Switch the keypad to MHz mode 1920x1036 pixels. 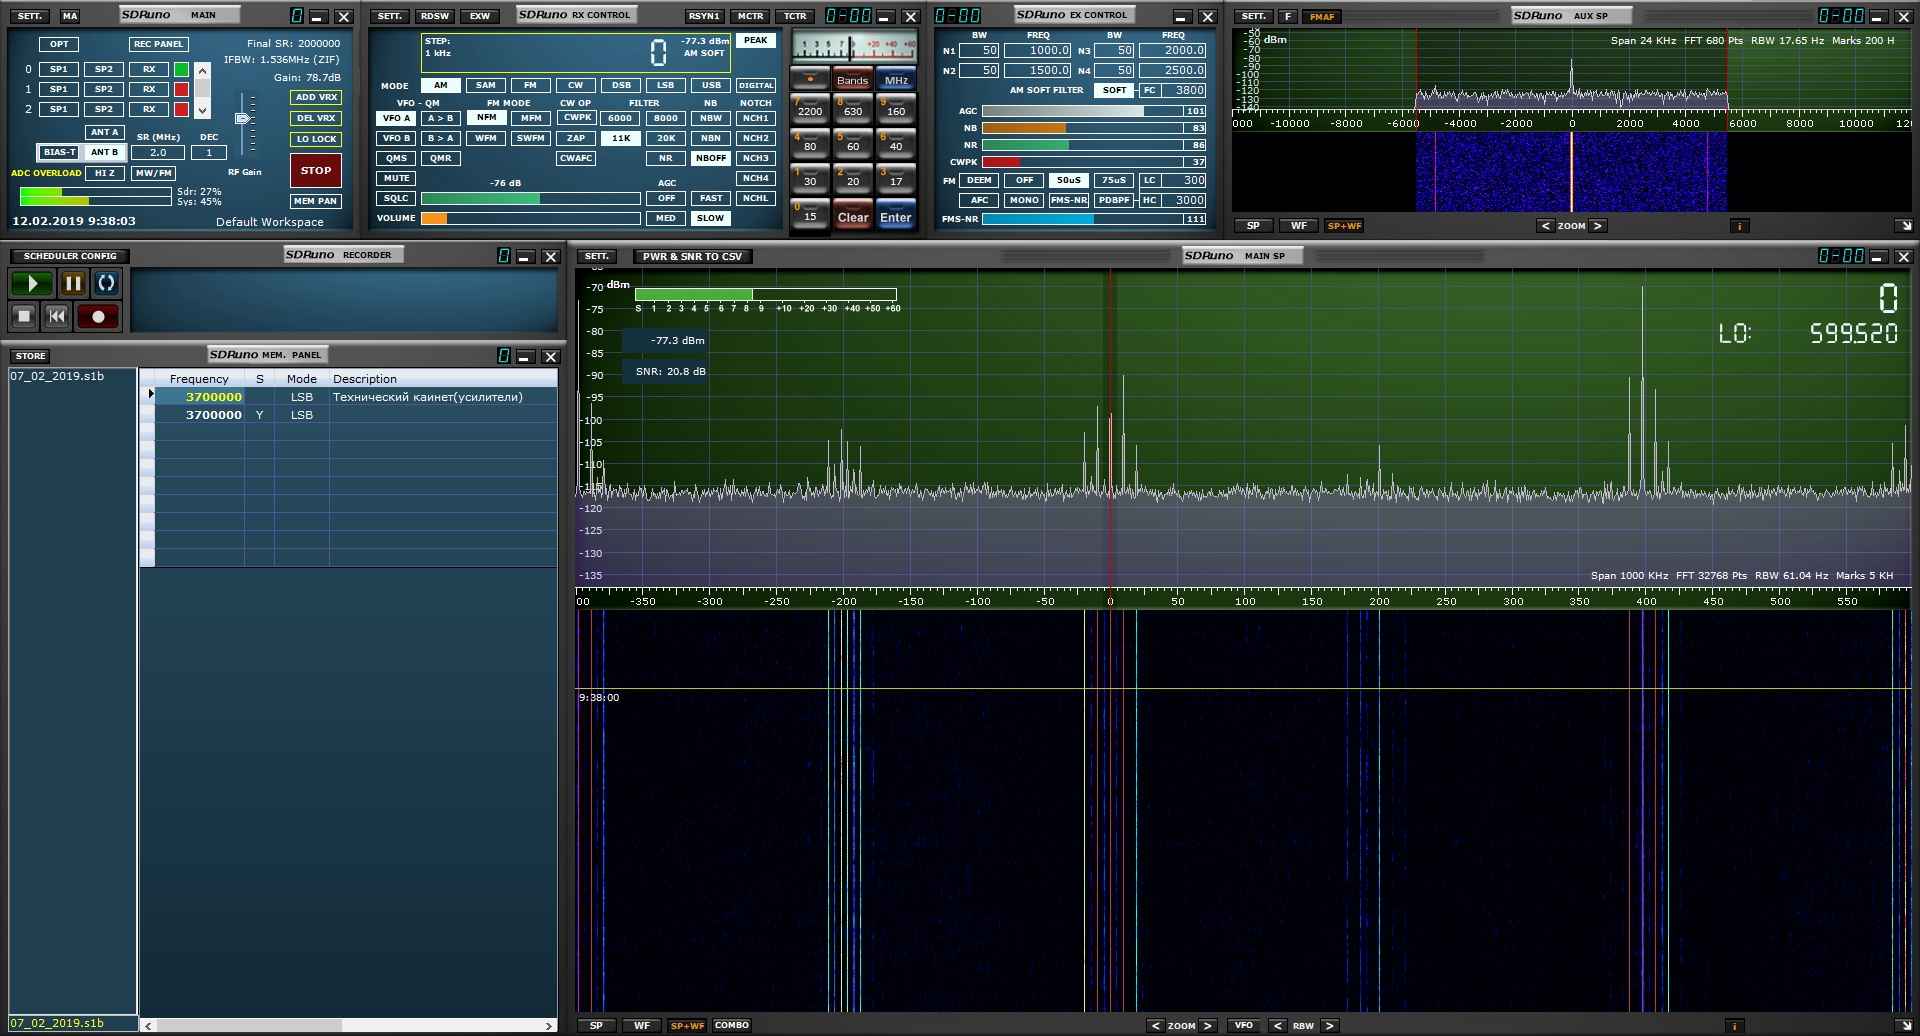coord(896,79)
